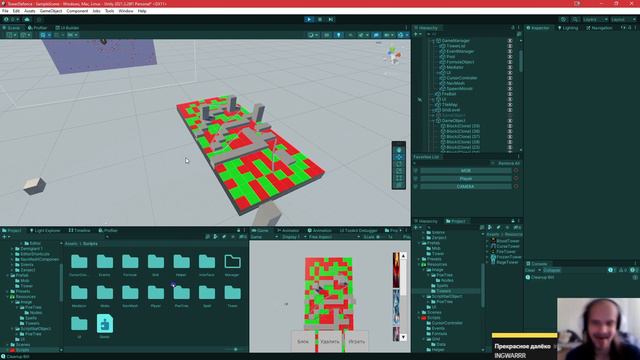Toggle checkbox beside the Player favorite

coord(416,178)
